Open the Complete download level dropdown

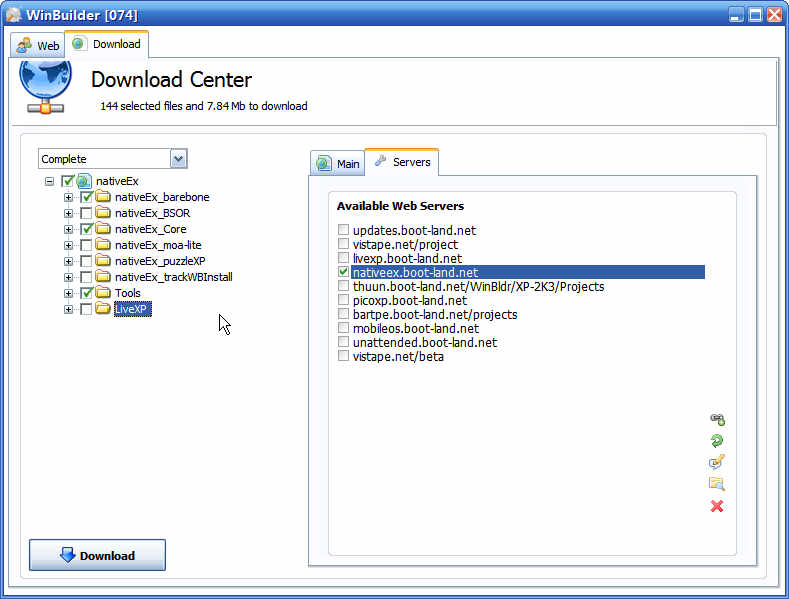pos(178,159)
